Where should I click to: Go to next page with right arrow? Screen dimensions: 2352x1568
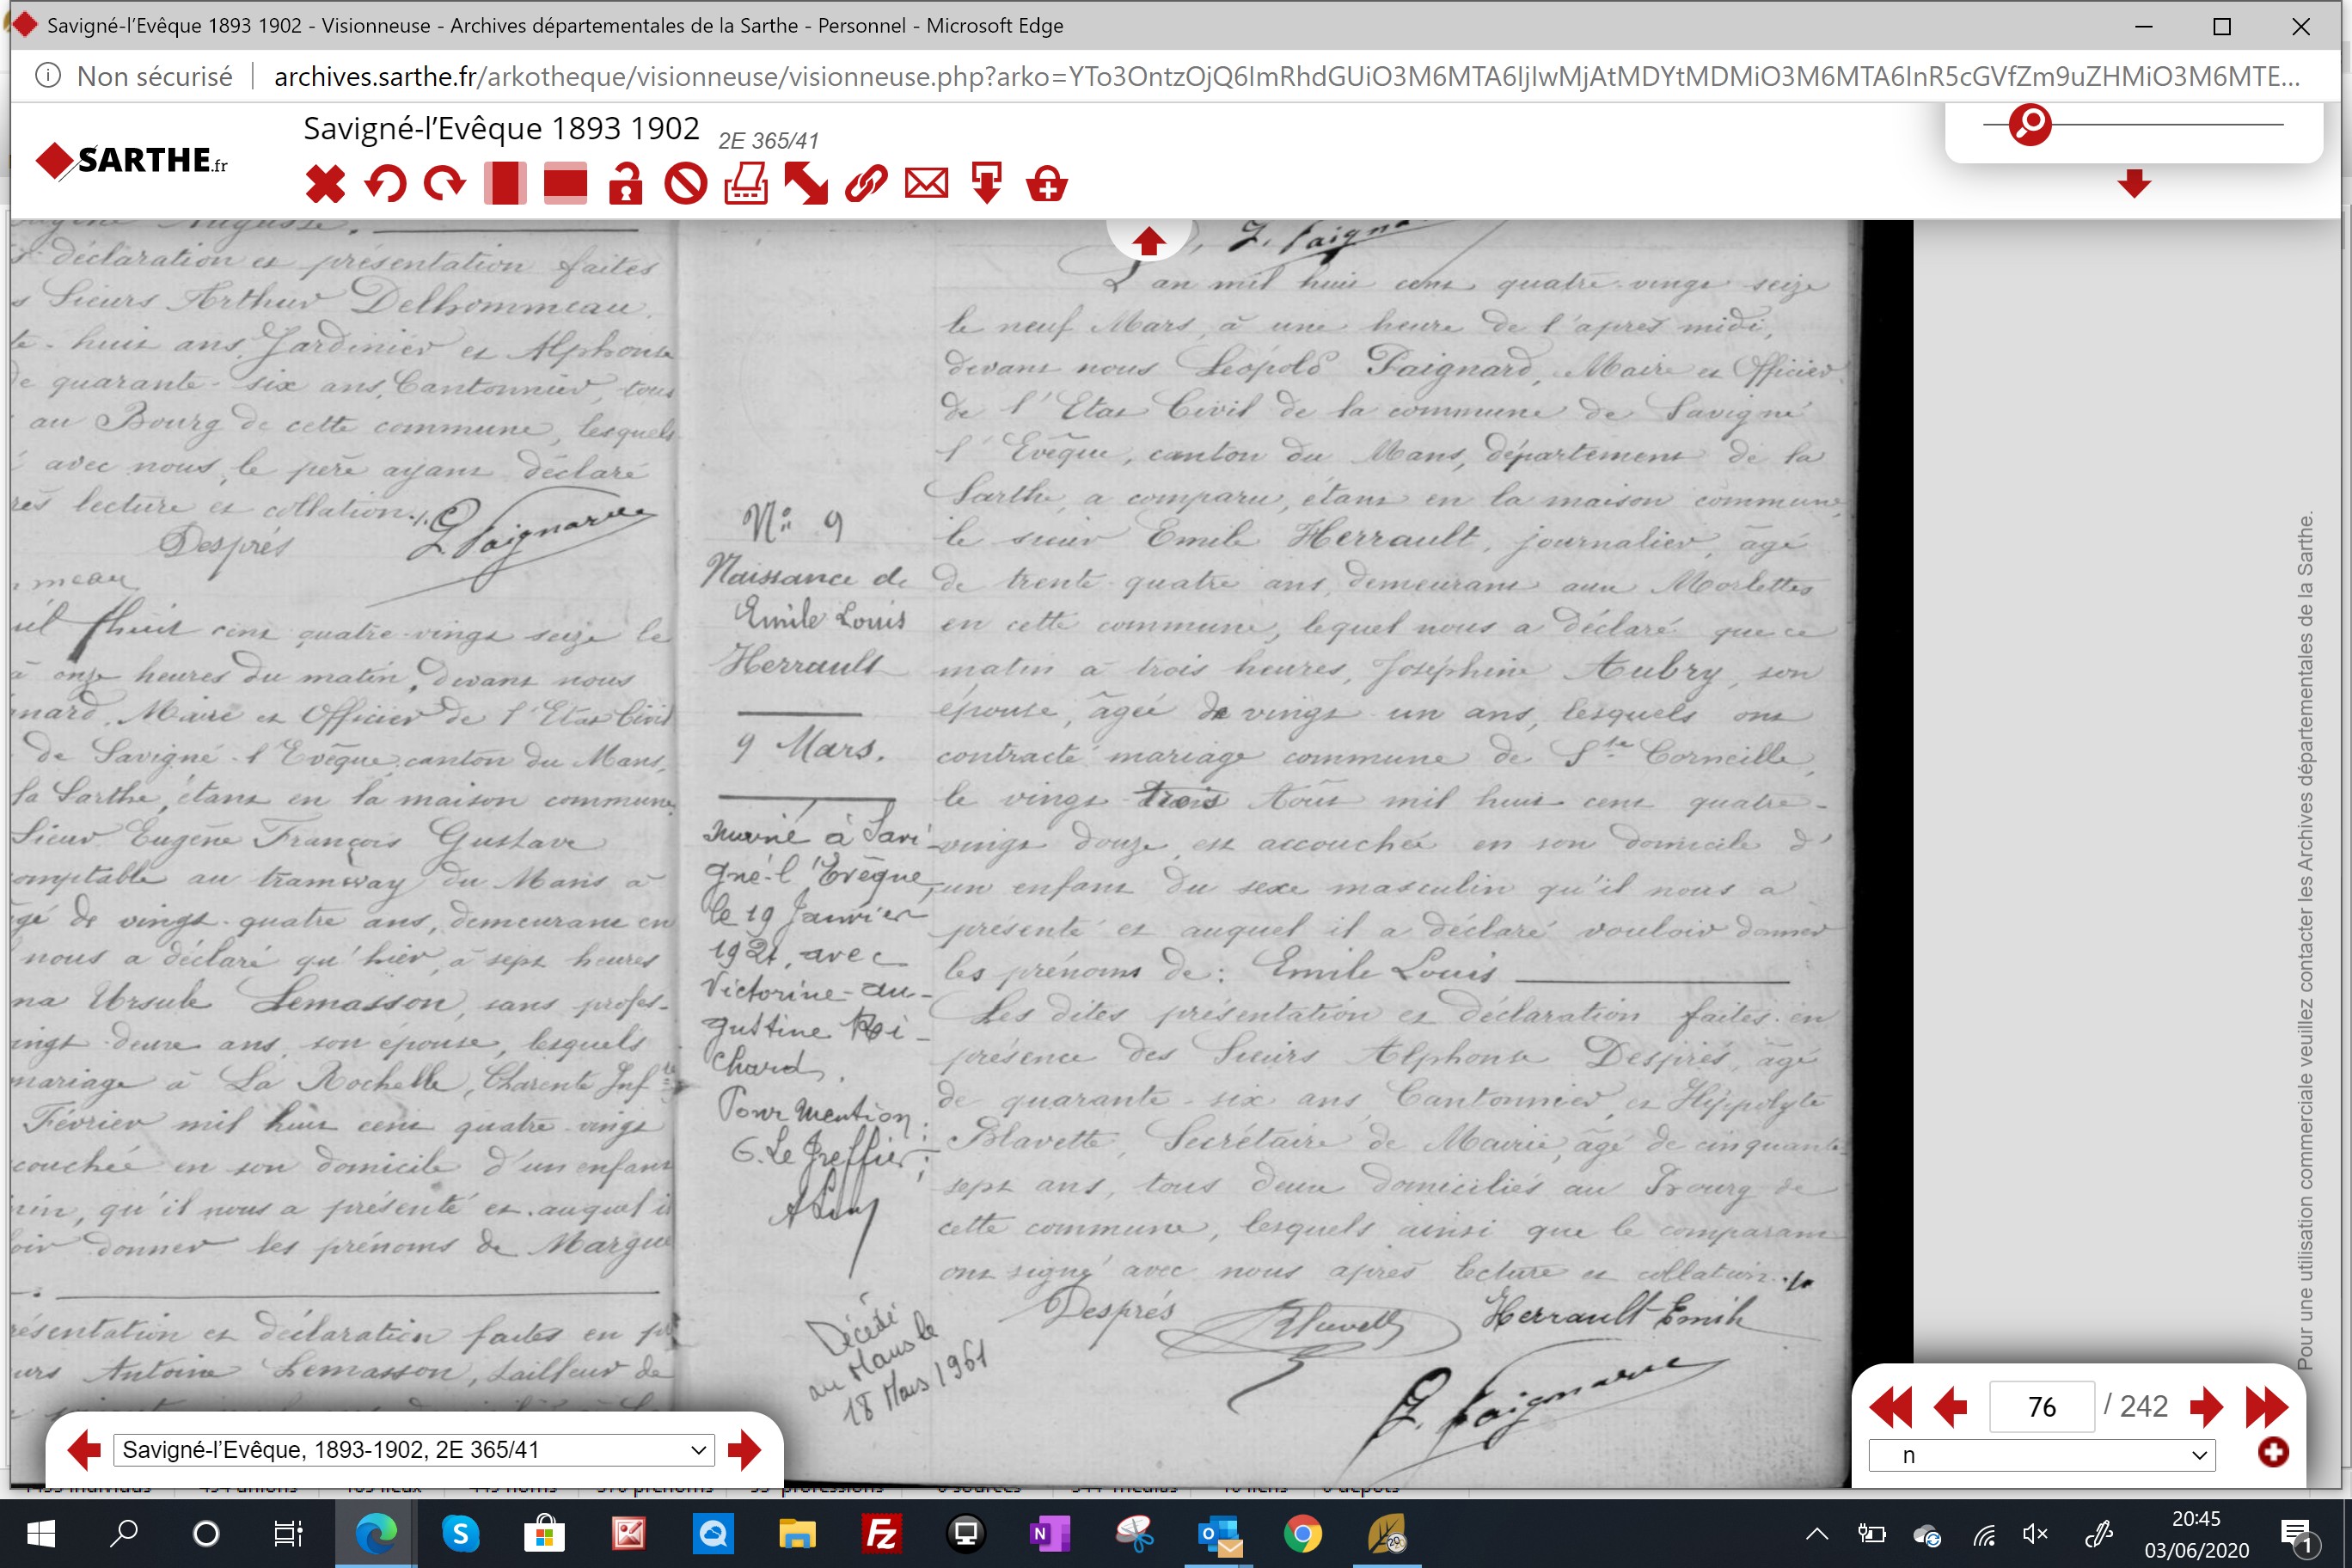(x=2205, y=1407)
